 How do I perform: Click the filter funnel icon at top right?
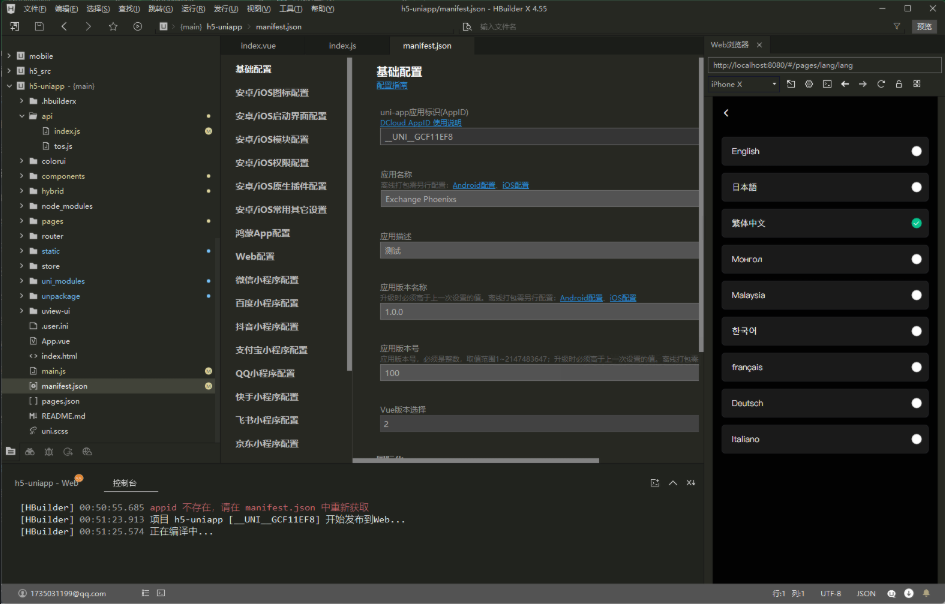(x=897, y=27)
